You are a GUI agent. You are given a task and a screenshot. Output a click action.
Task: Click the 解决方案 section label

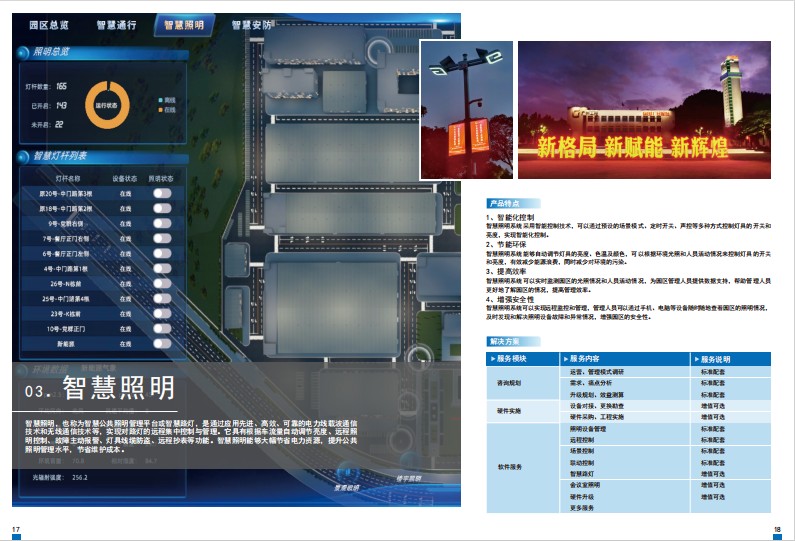507,342
